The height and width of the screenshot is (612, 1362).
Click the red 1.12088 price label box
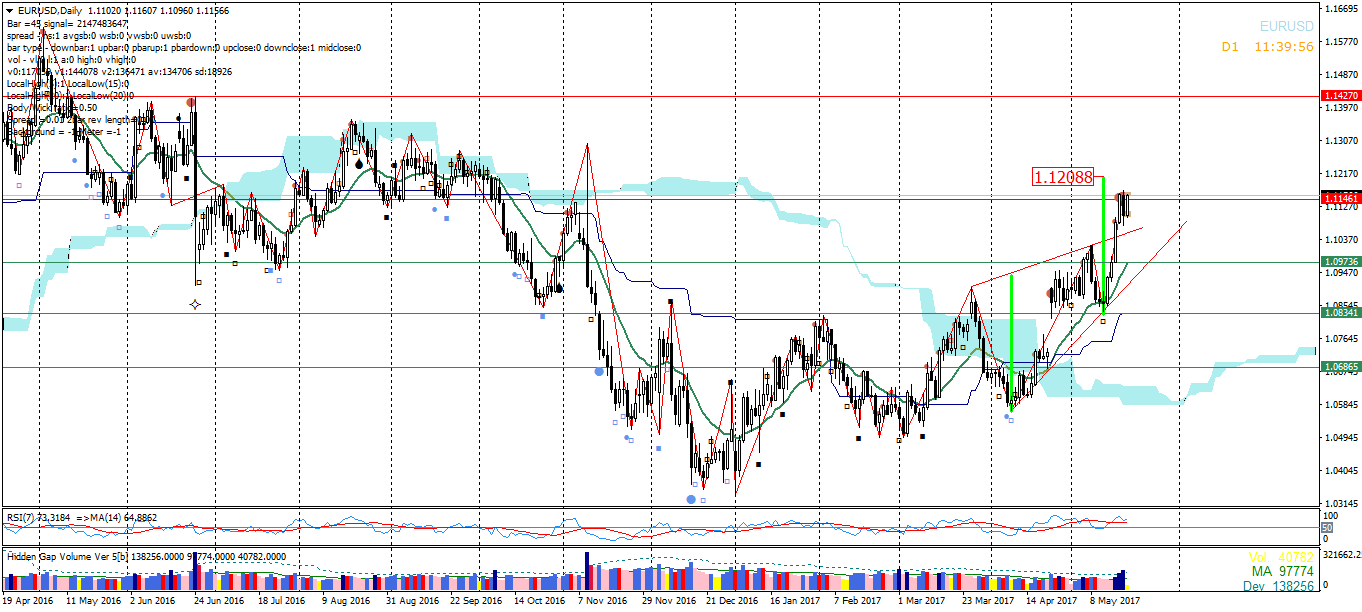click(x=1063, y=177)
